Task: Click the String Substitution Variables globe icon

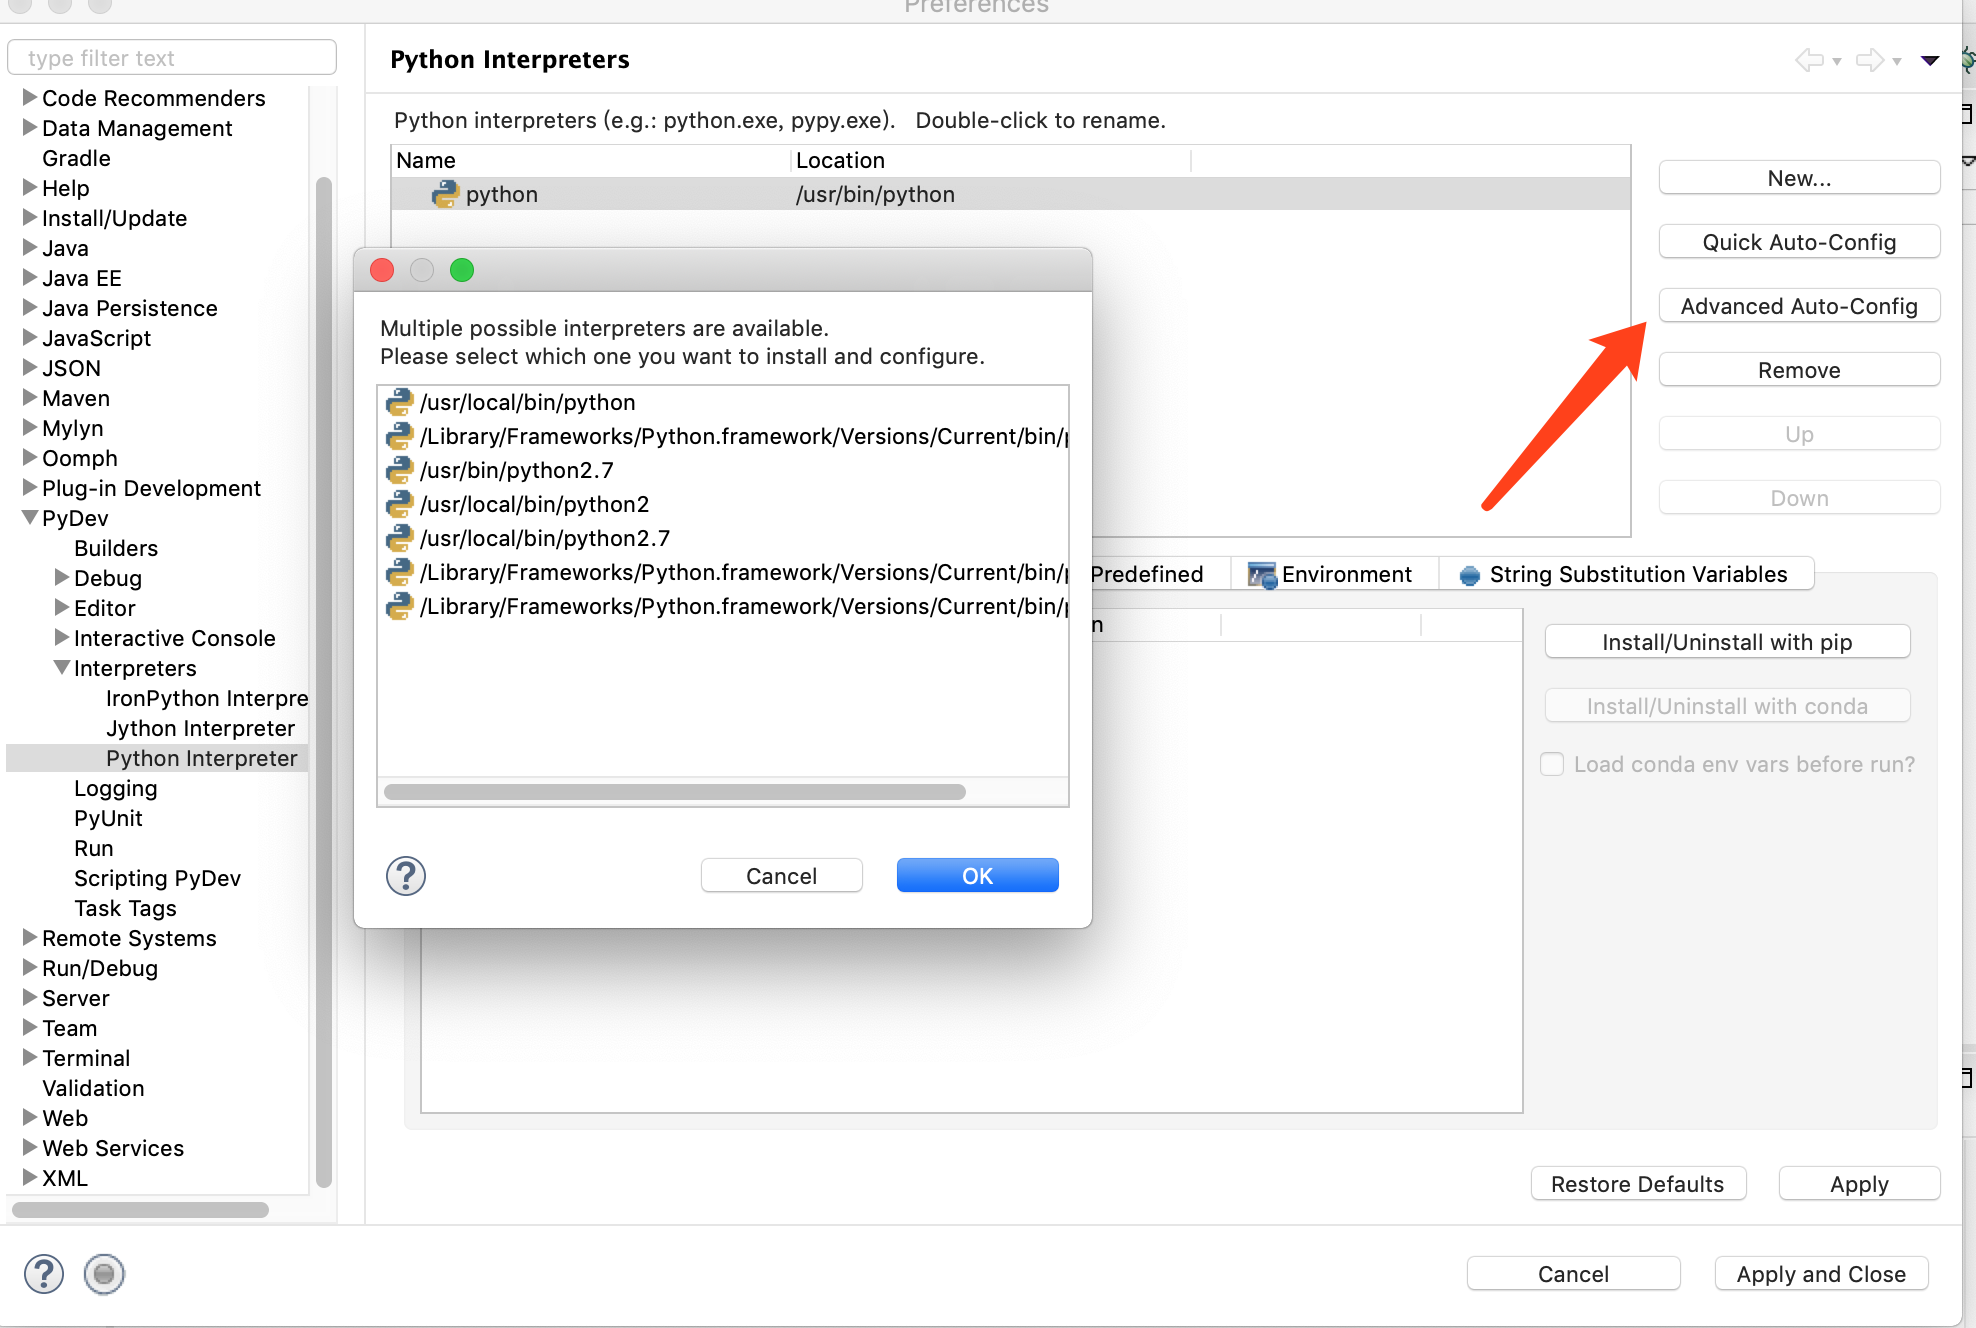Action: tap(1470, 575)
